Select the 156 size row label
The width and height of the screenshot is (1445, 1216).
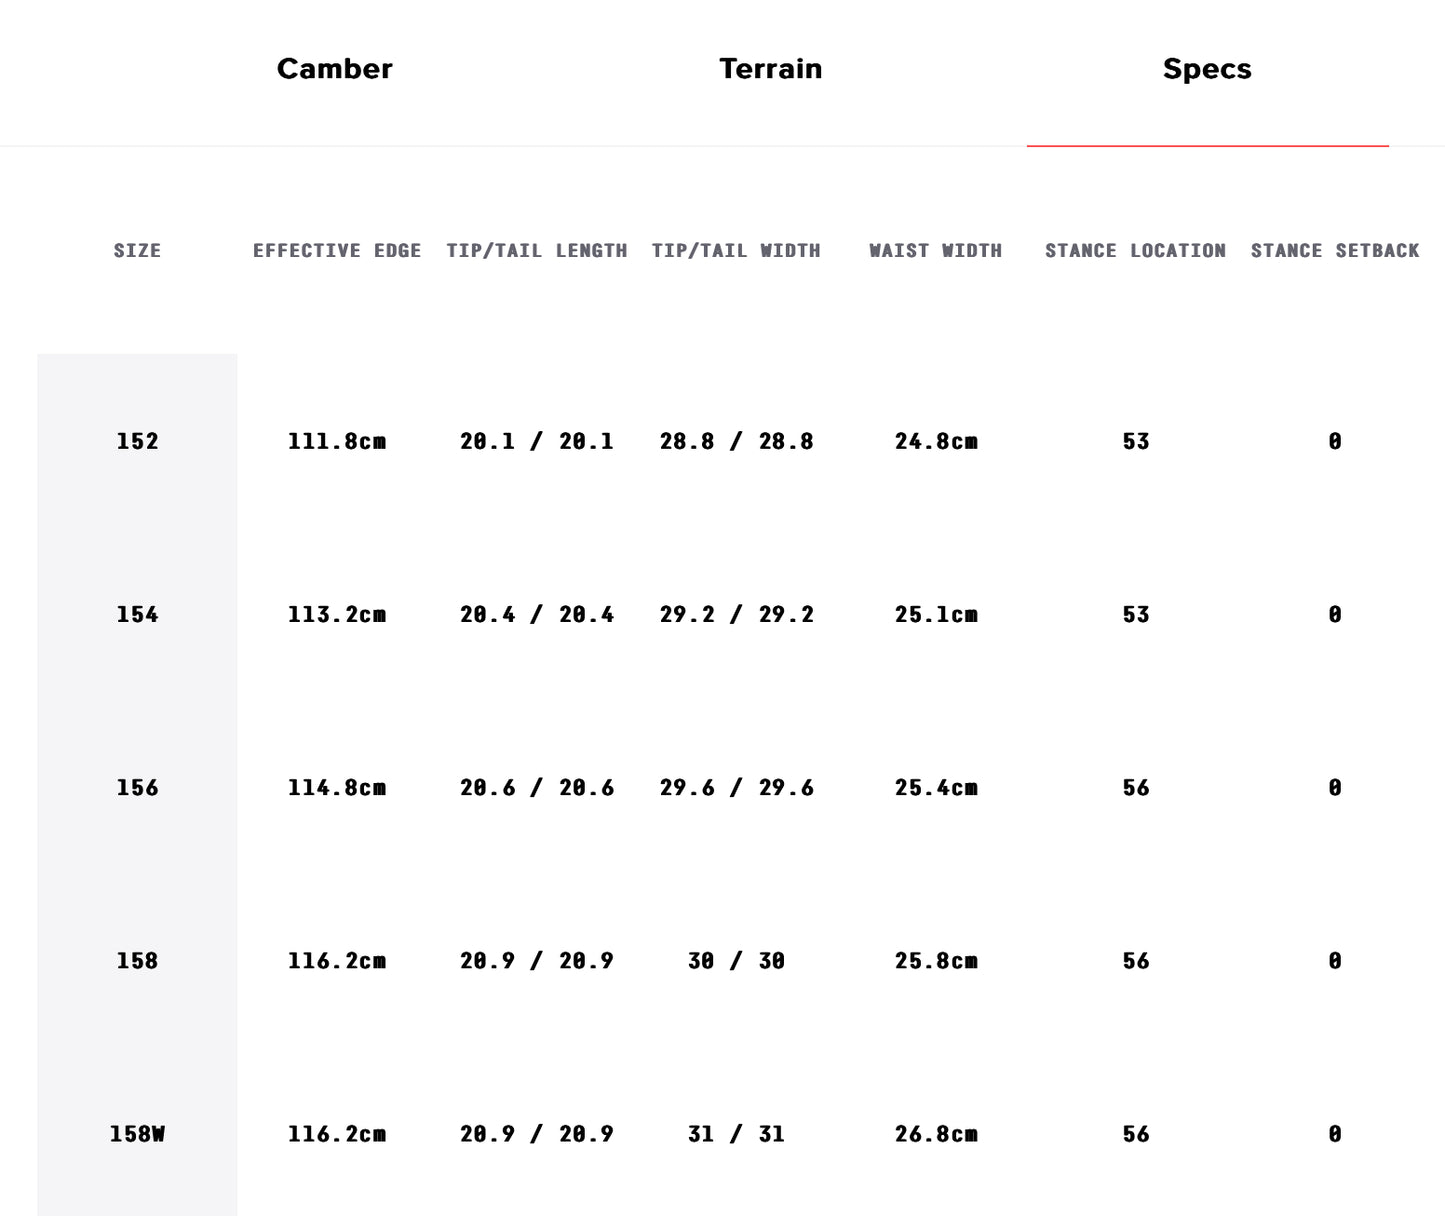coord(137,788)
